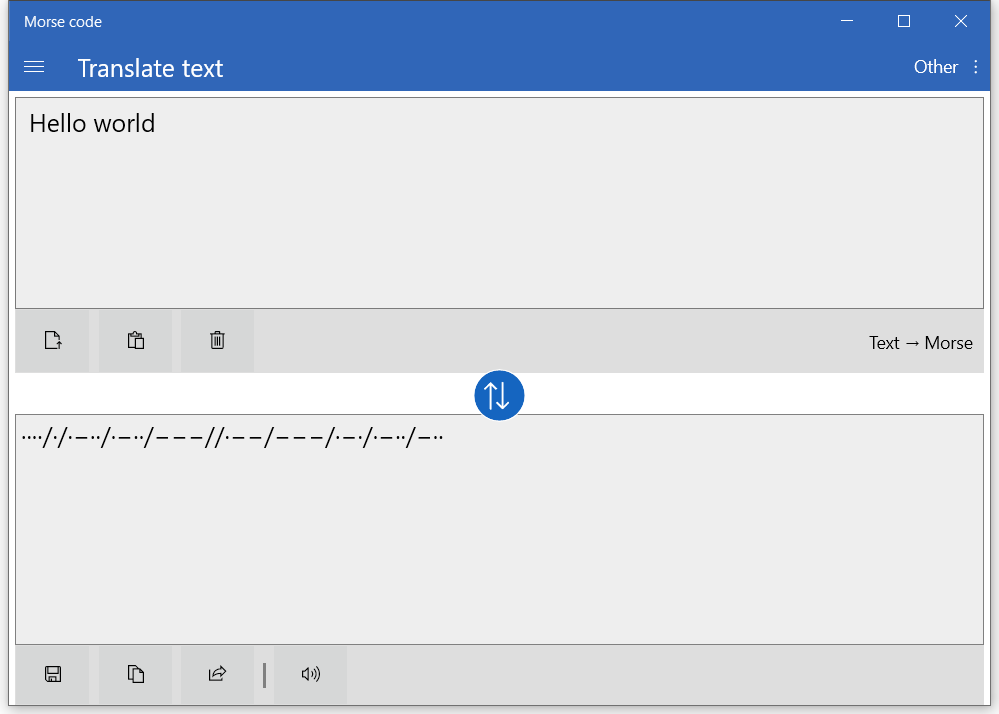Open a text file for translation
The width and height of the screenshot is (999, 714).
[x=53, y=341]
